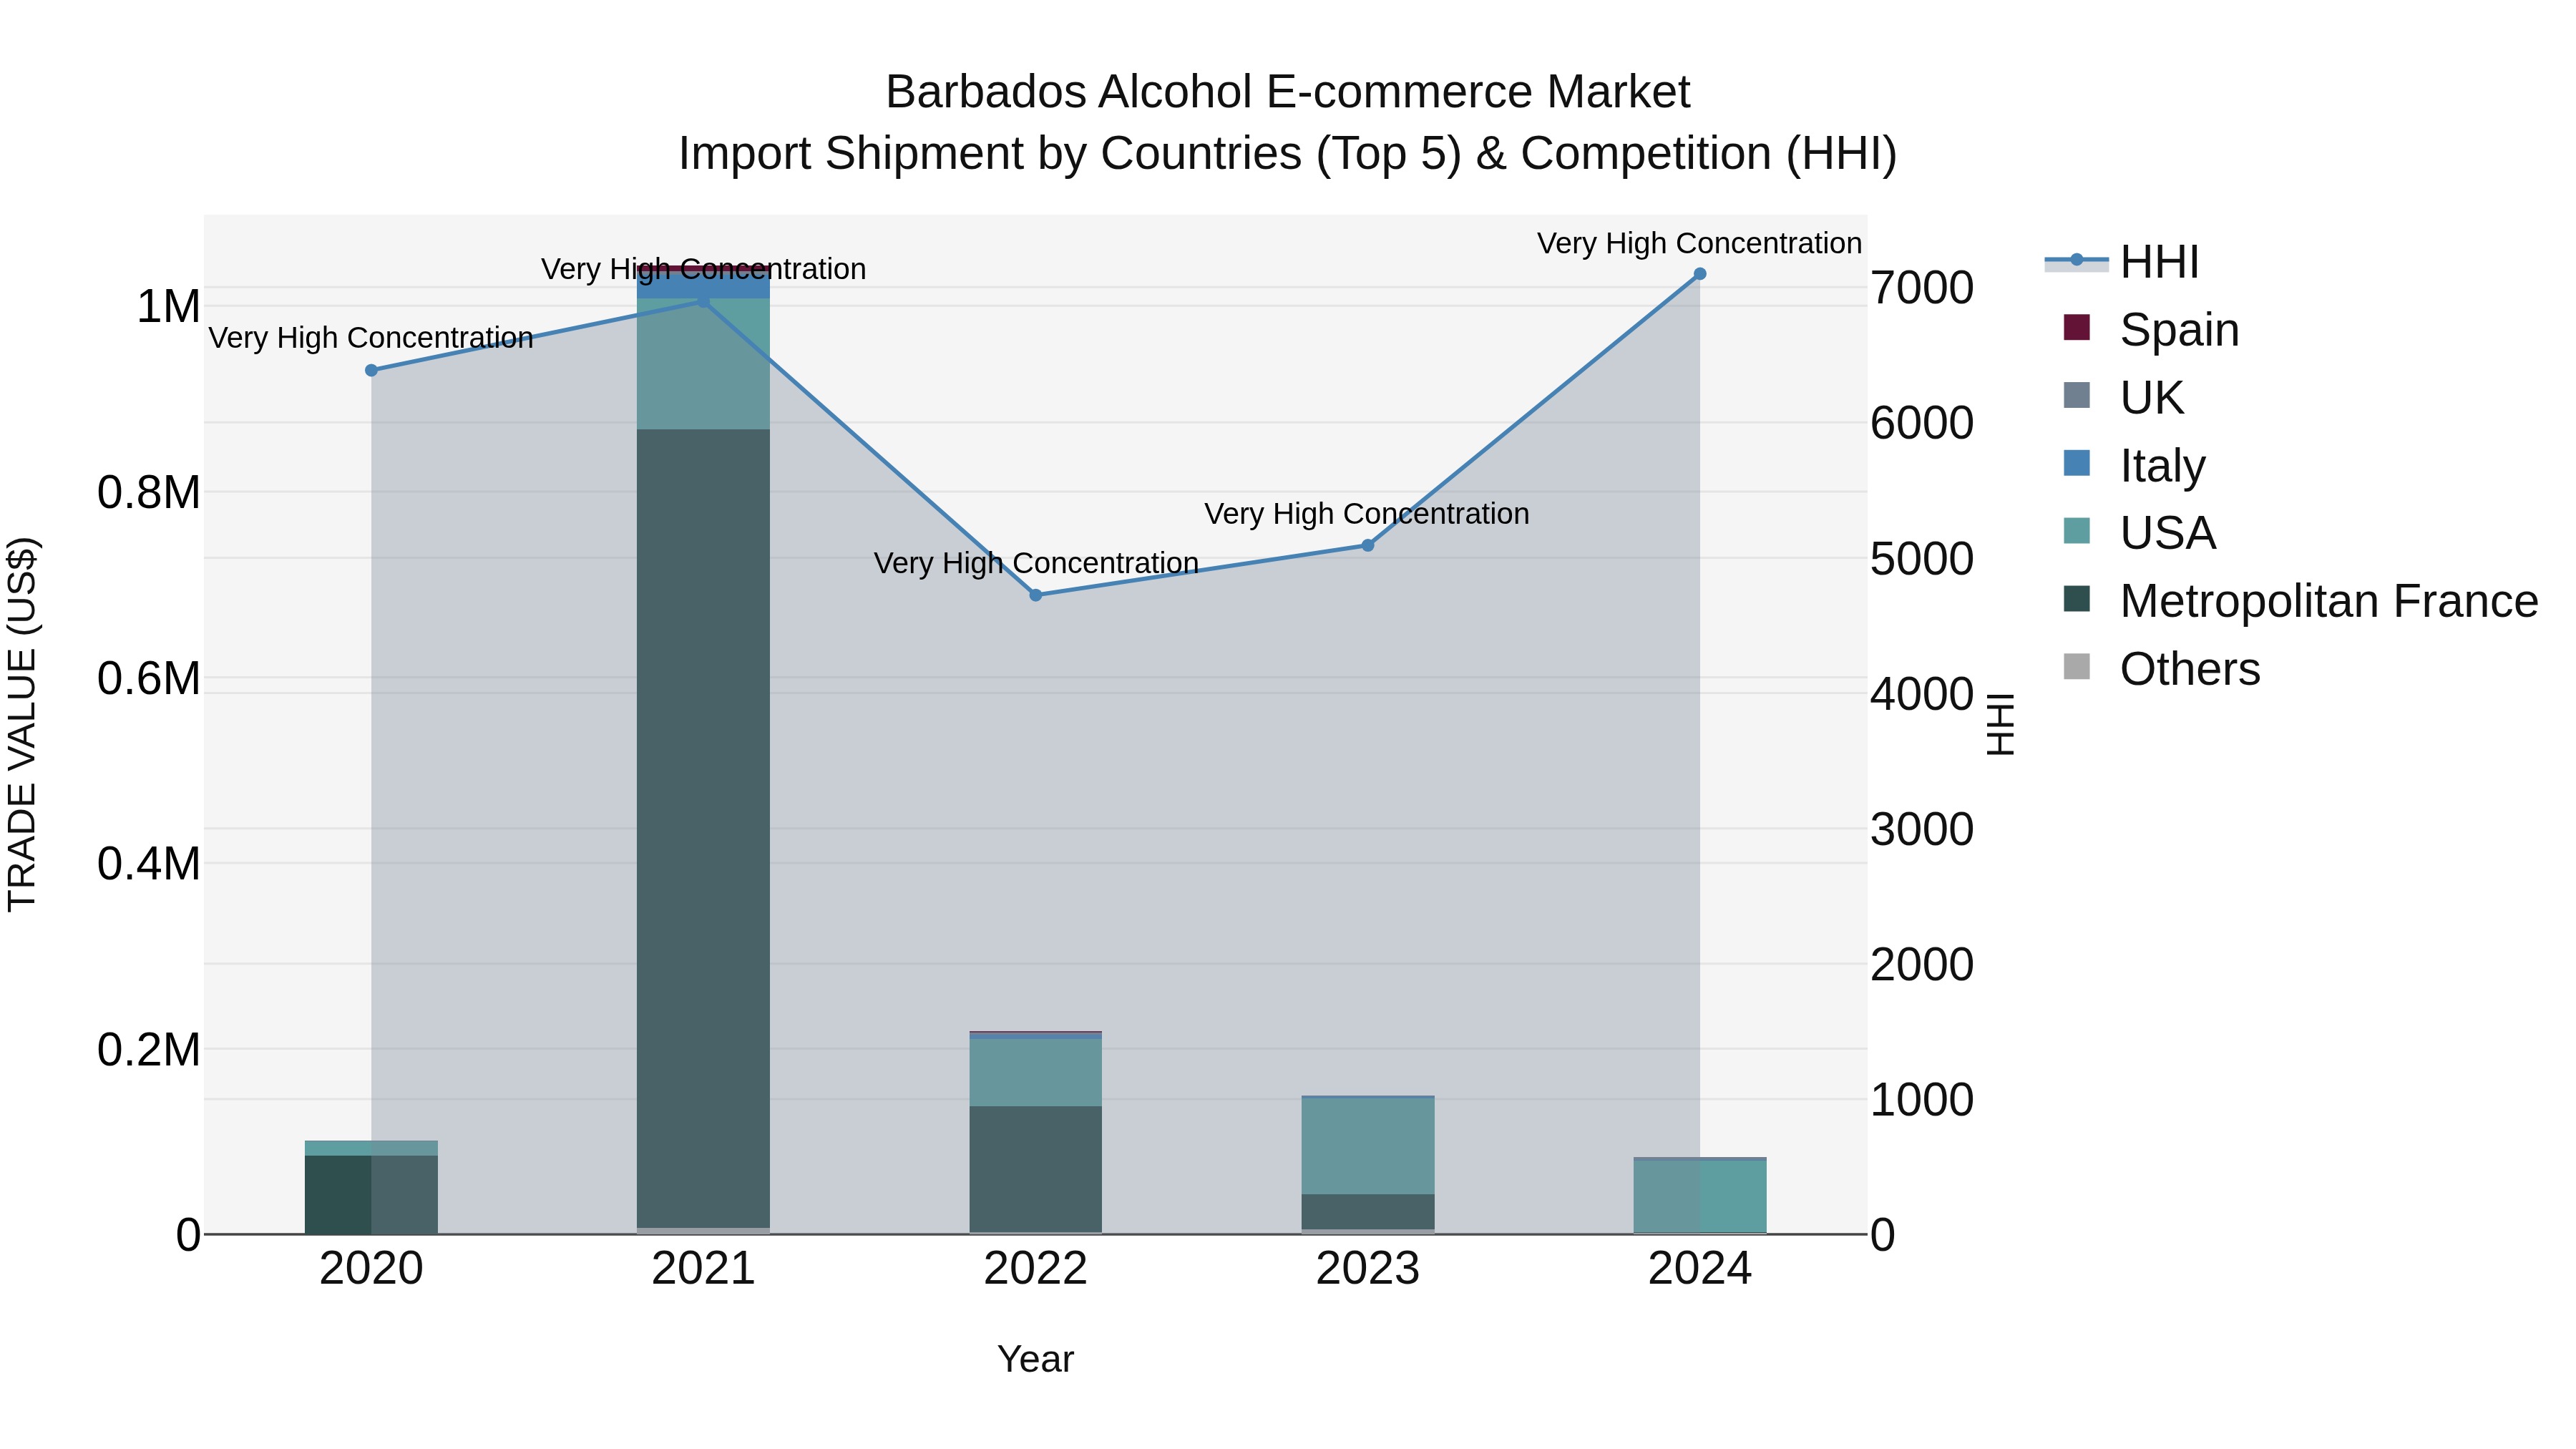Click the 2022 Very High Concentration annotation
Viewport: 2576px width, 1449px height.
click(1036, 563)
